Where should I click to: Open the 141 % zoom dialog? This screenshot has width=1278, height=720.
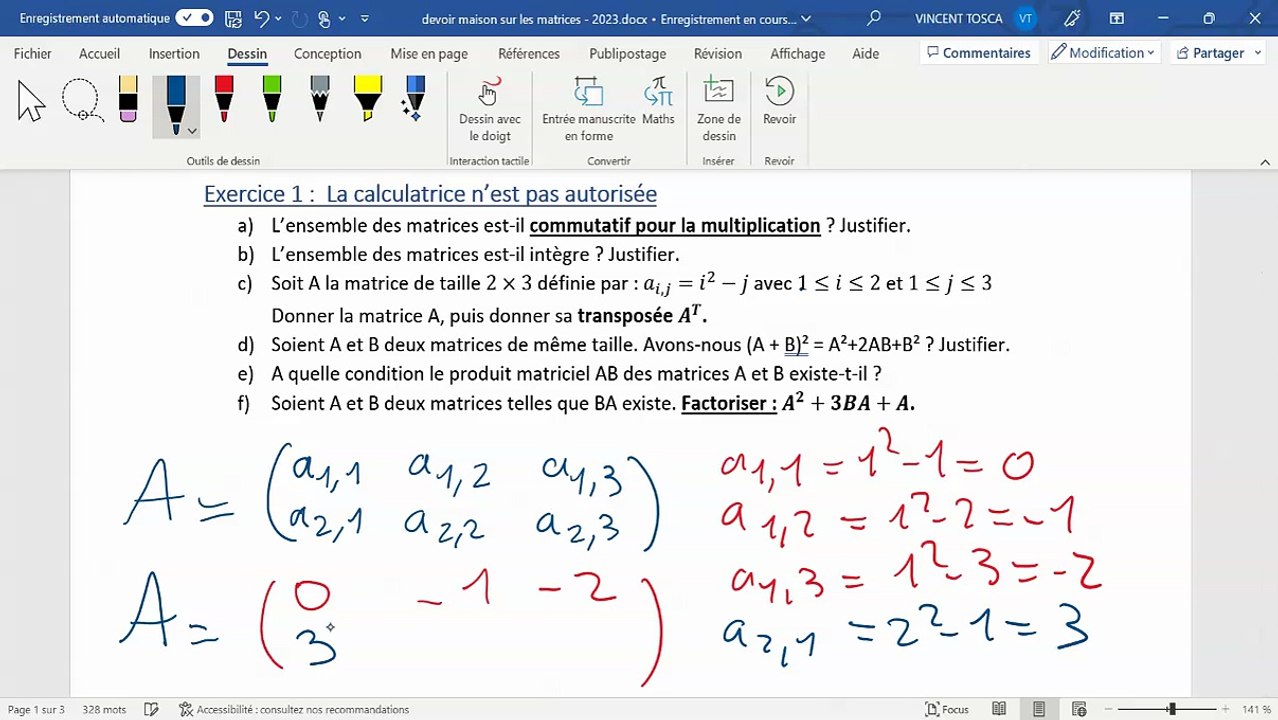click(x=1256, y=709)
